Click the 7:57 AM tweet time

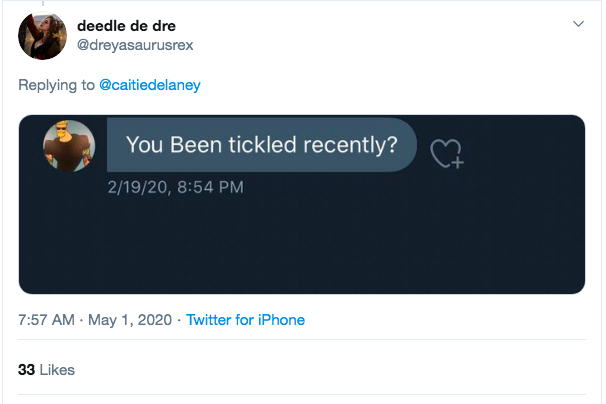(x=46, y=320)
